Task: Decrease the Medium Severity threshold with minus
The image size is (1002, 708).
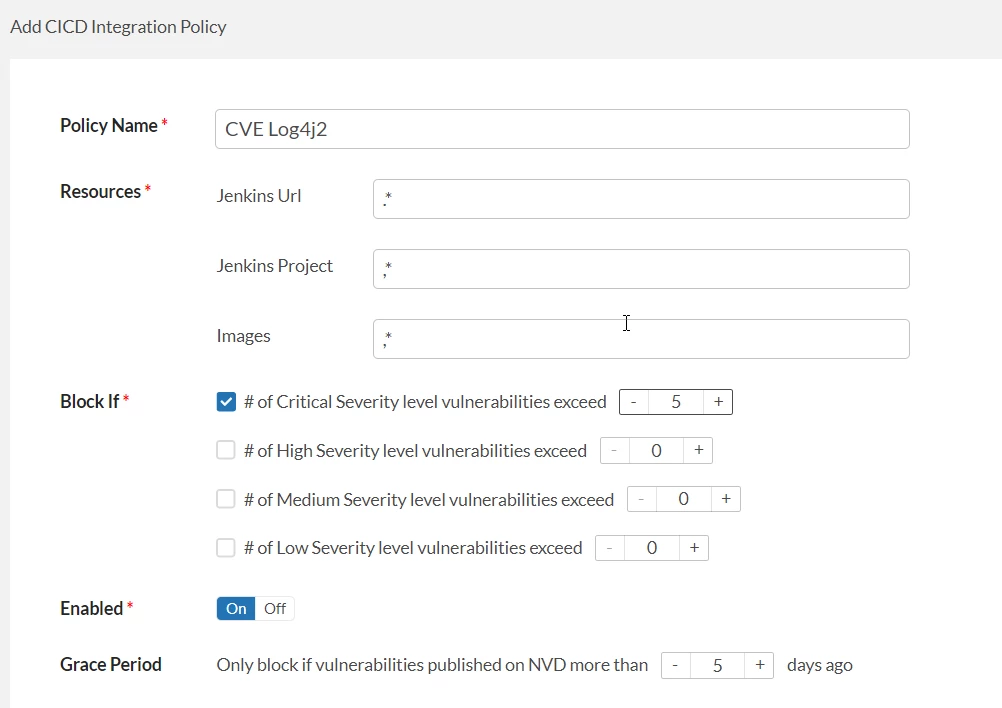Action: (642, 499)
